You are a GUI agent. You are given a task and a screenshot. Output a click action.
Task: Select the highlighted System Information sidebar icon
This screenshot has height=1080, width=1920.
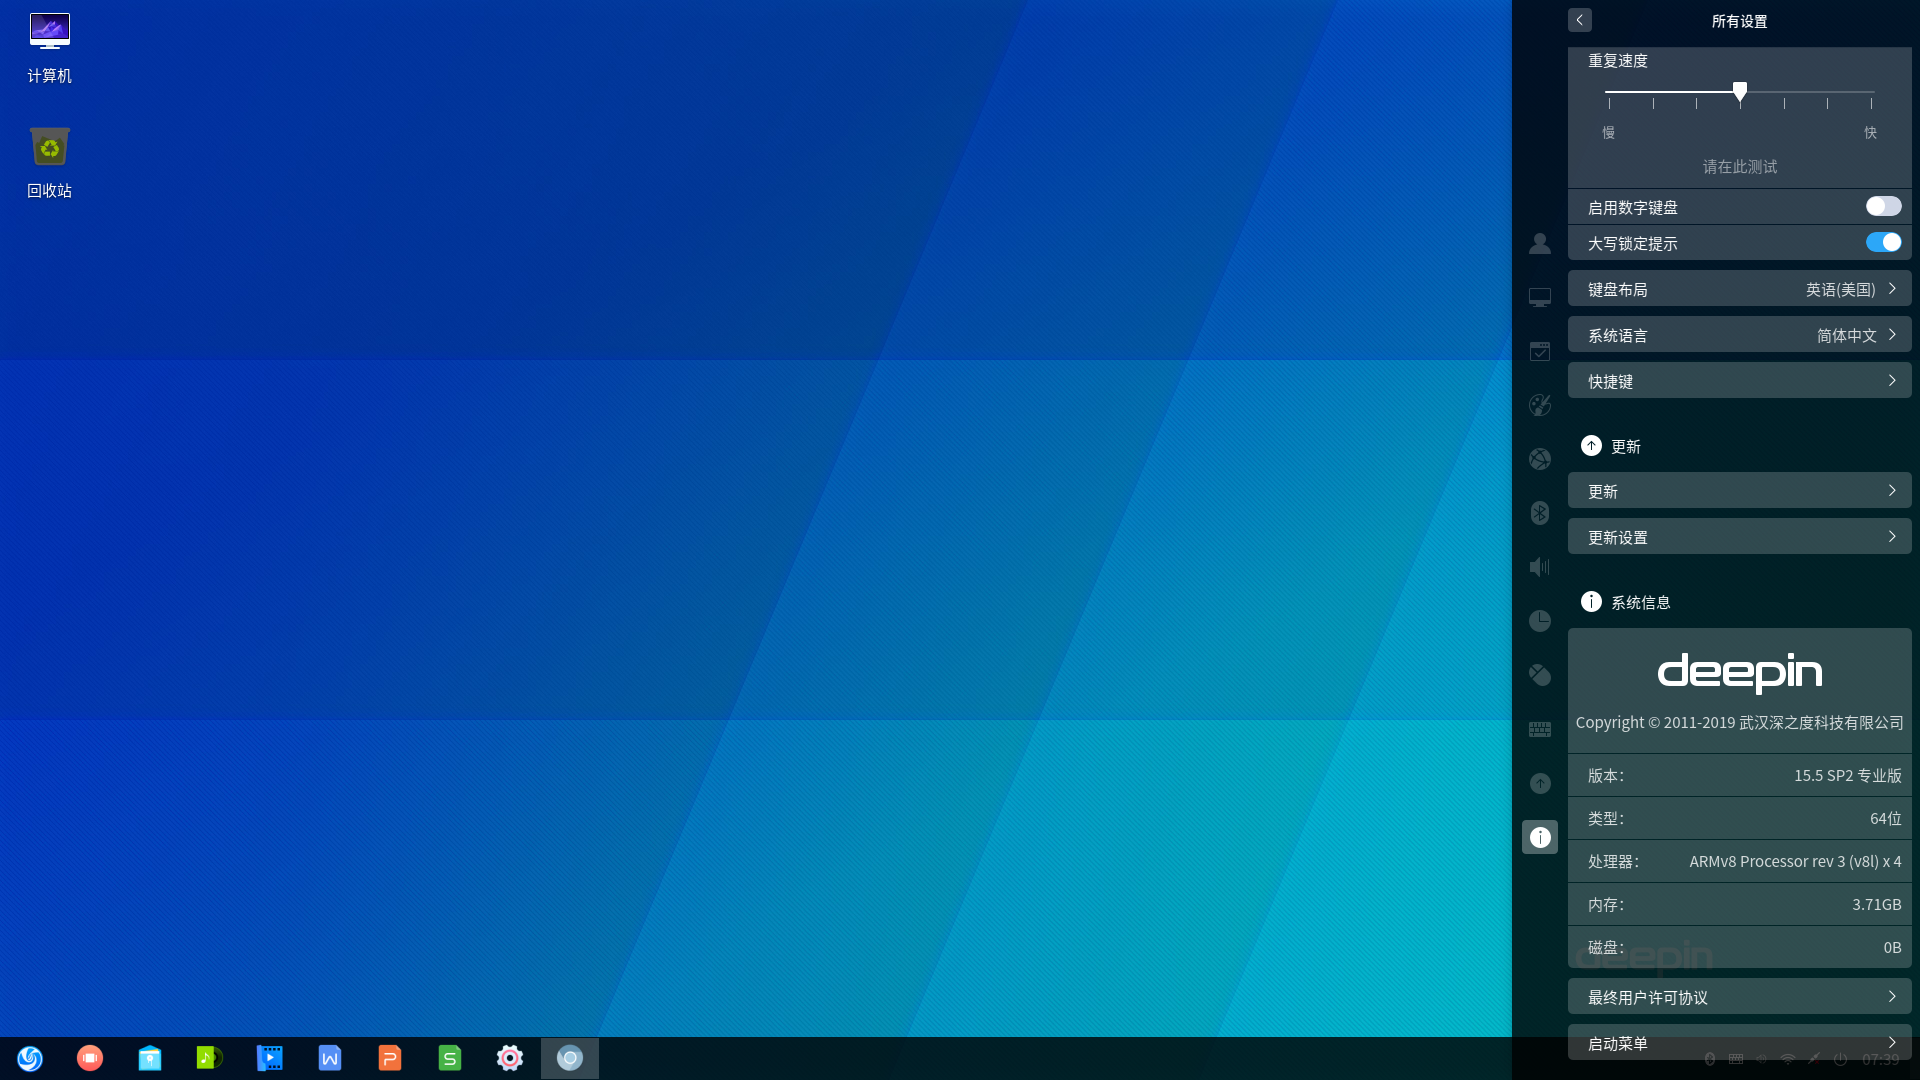(1540, 837)
